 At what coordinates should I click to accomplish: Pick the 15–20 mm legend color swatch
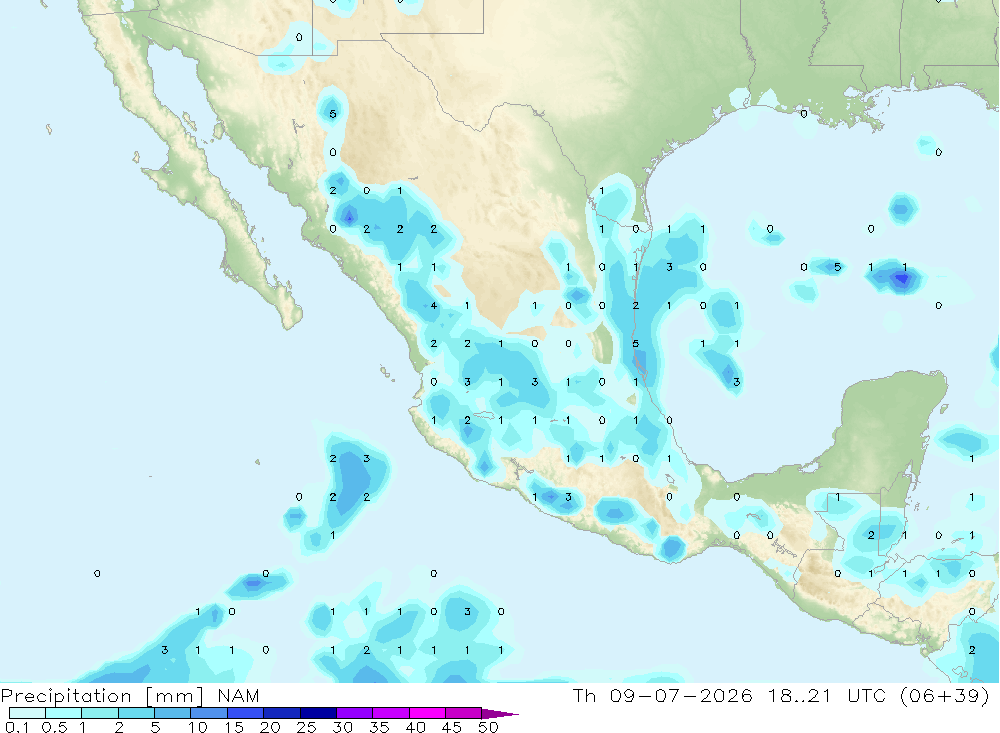(x=246, y=713)
